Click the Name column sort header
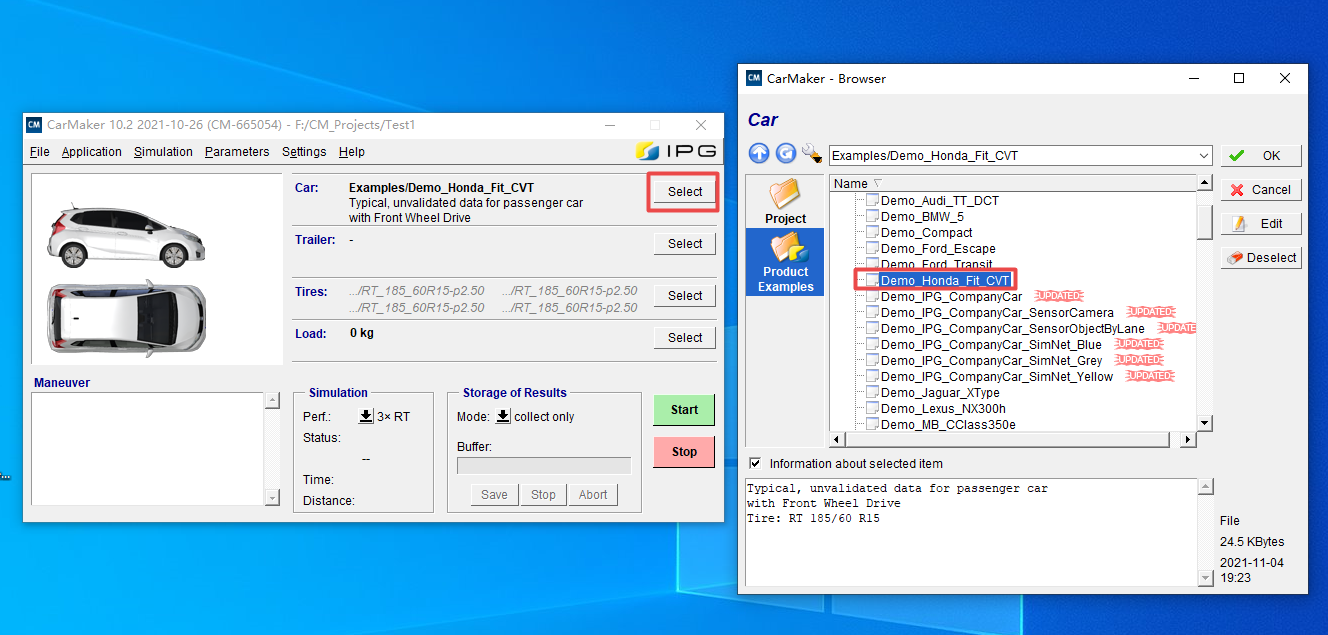The height and width of the screenshot is (635, 1328). point(1013,183)
